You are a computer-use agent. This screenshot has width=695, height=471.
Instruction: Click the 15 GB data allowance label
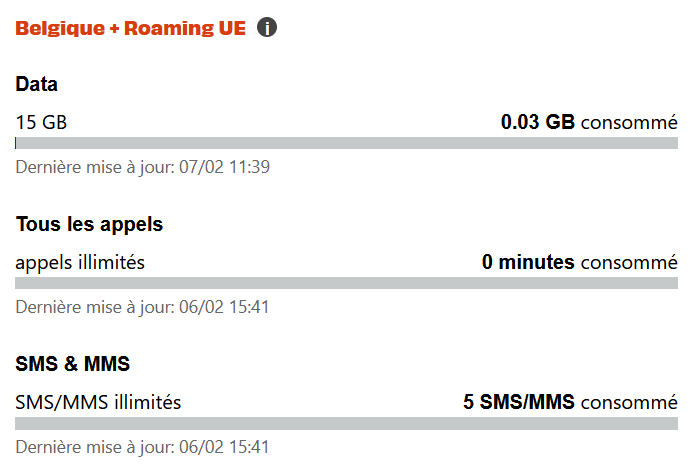[x=41, y=123]
